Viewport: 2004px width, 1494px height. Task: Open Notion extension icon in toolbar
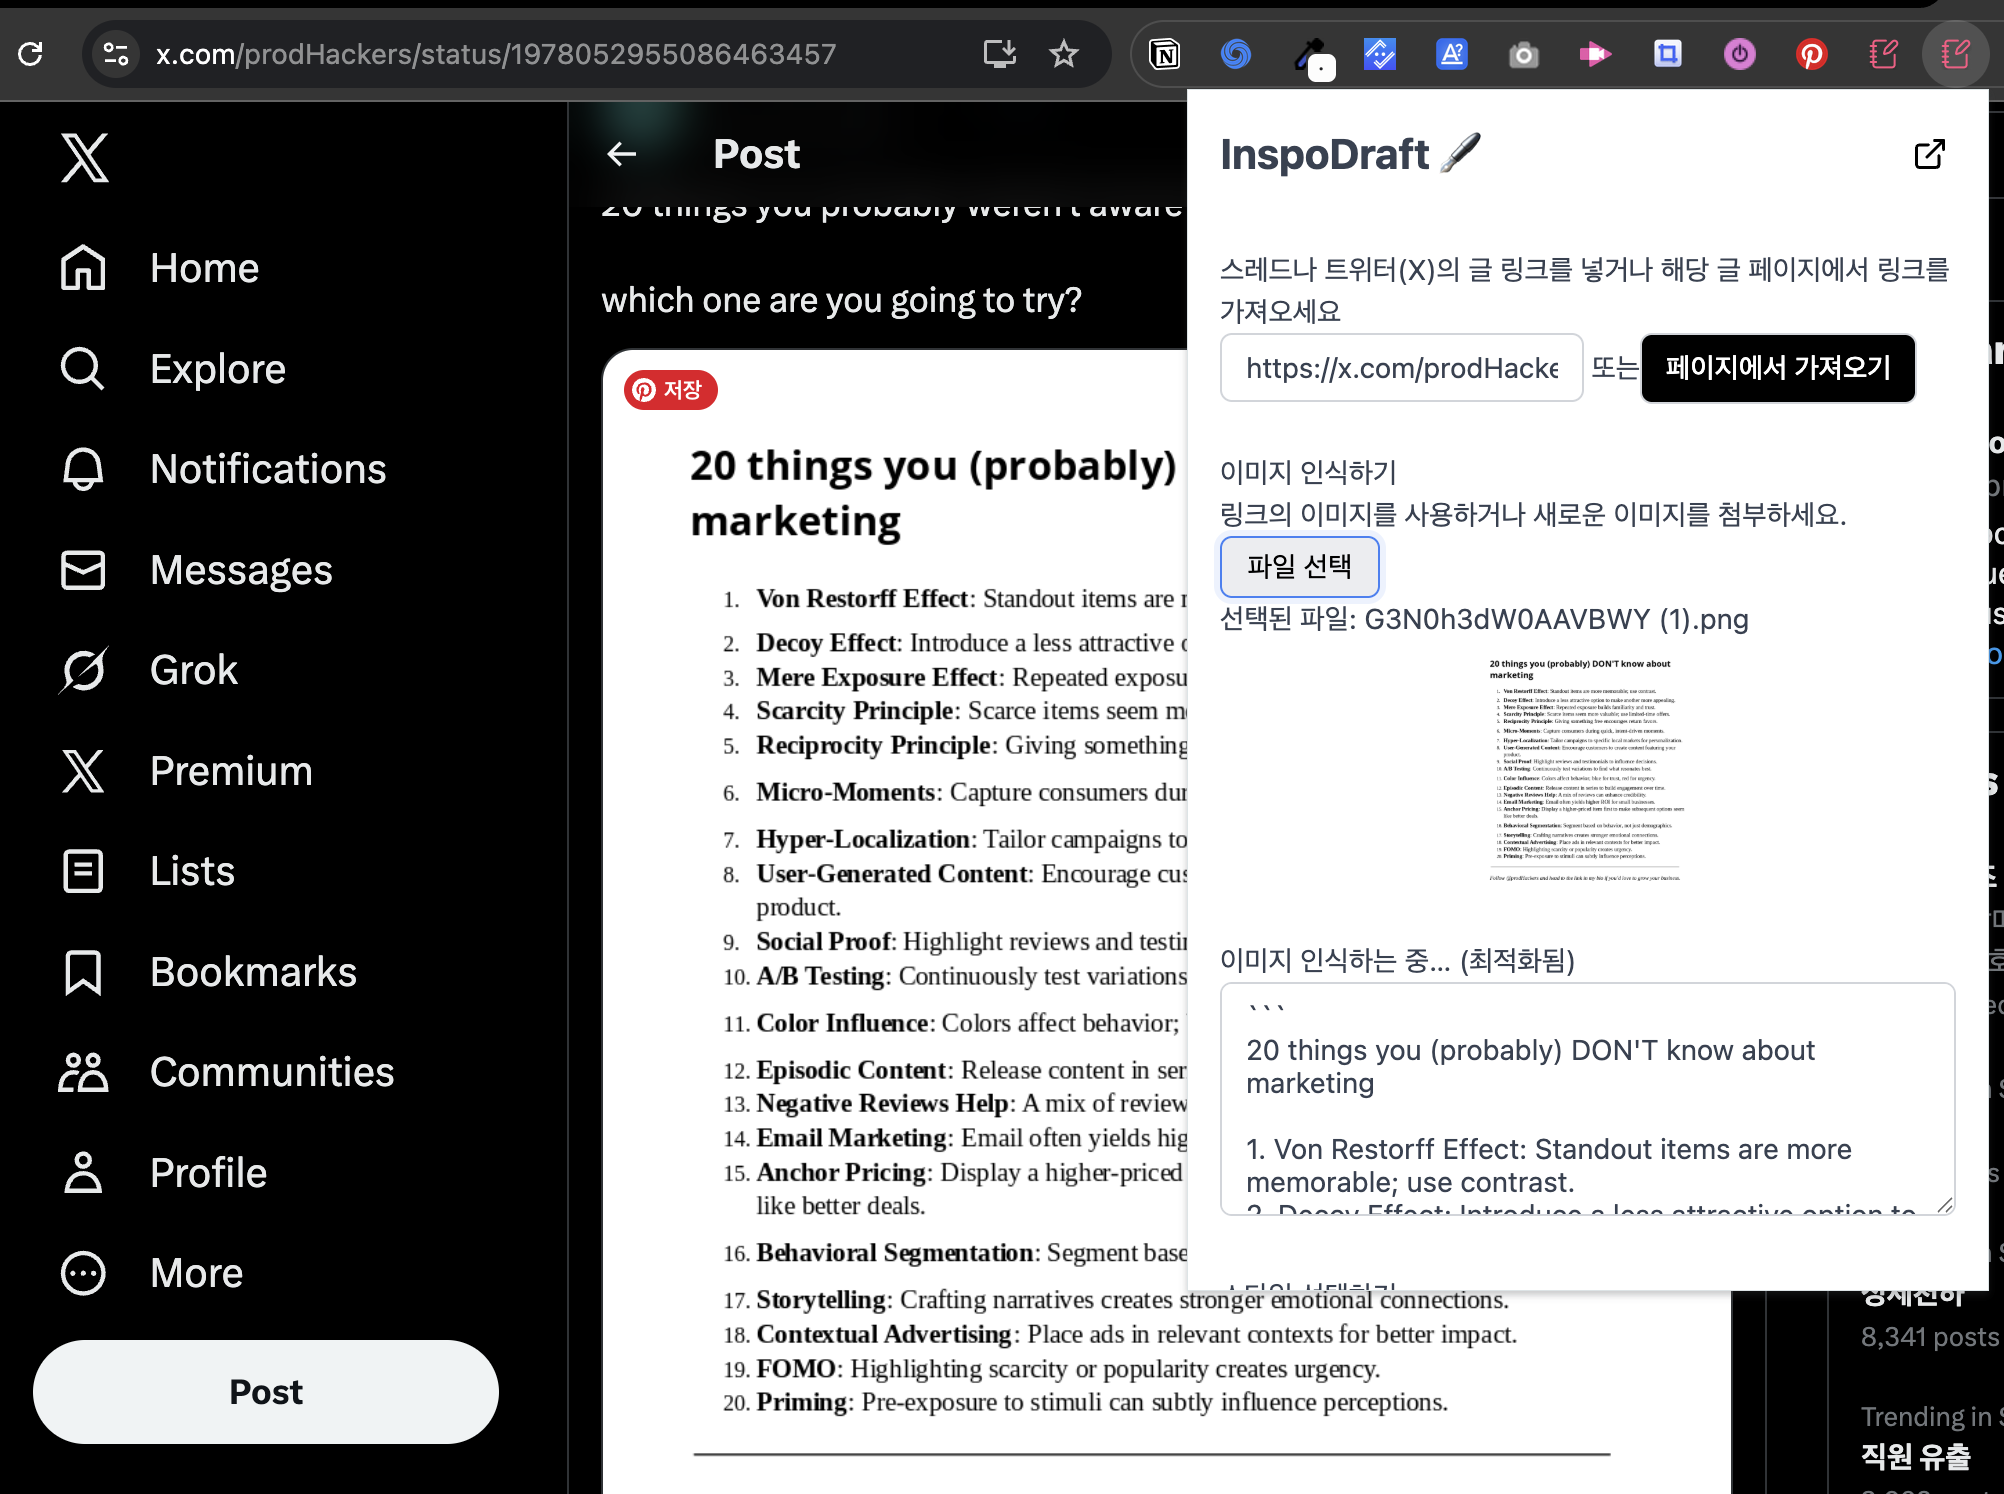[1164, 54]
